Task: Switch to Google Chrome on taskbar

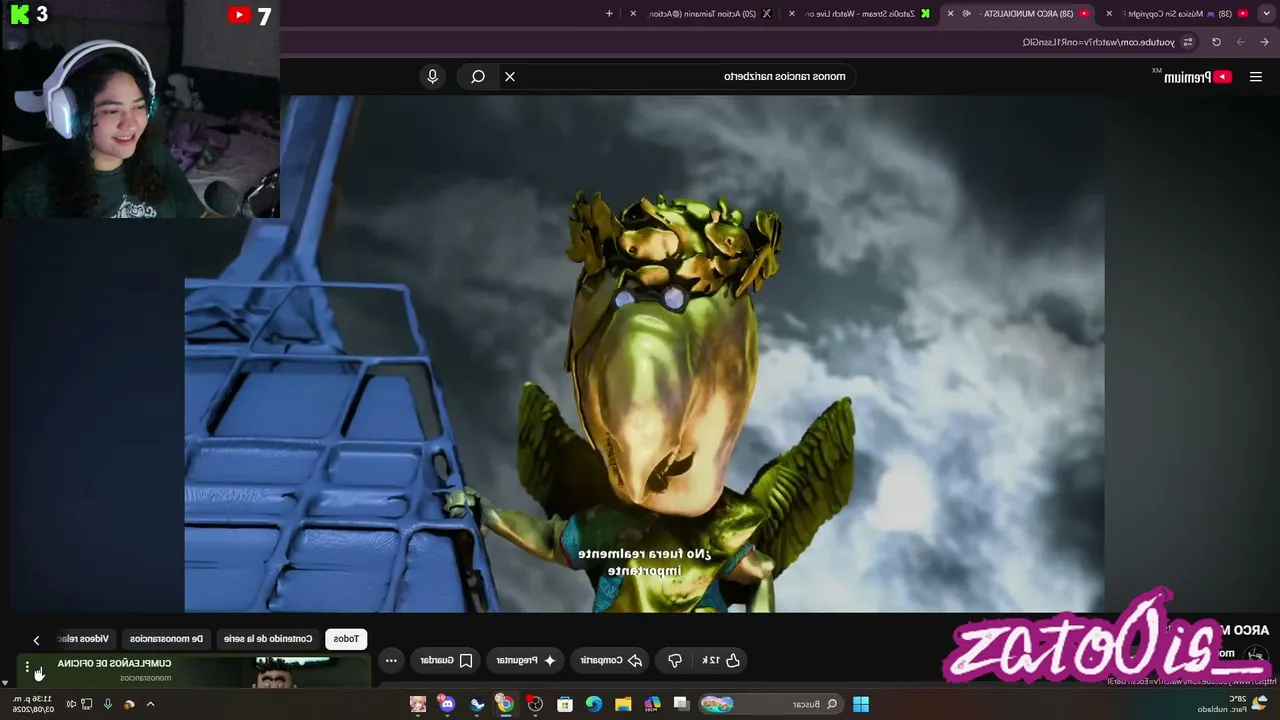Action: 506,704
